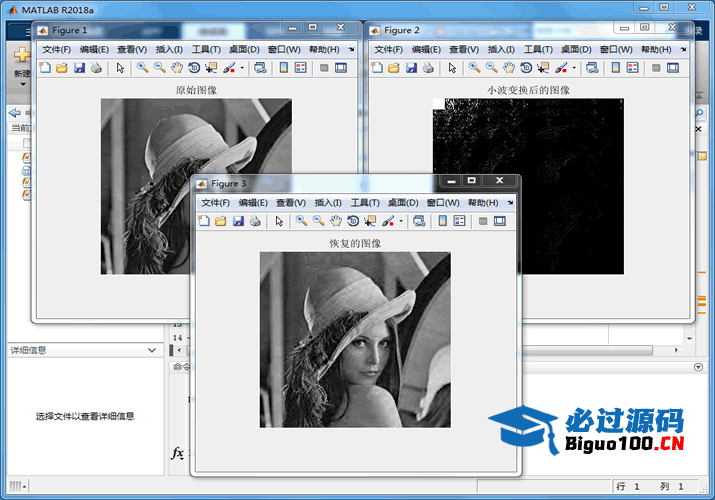Open Brush color dropdown arrow in Figure 1
Viewport: 715px width, 500px height.
pyautogui.click(x=242, y=68)
